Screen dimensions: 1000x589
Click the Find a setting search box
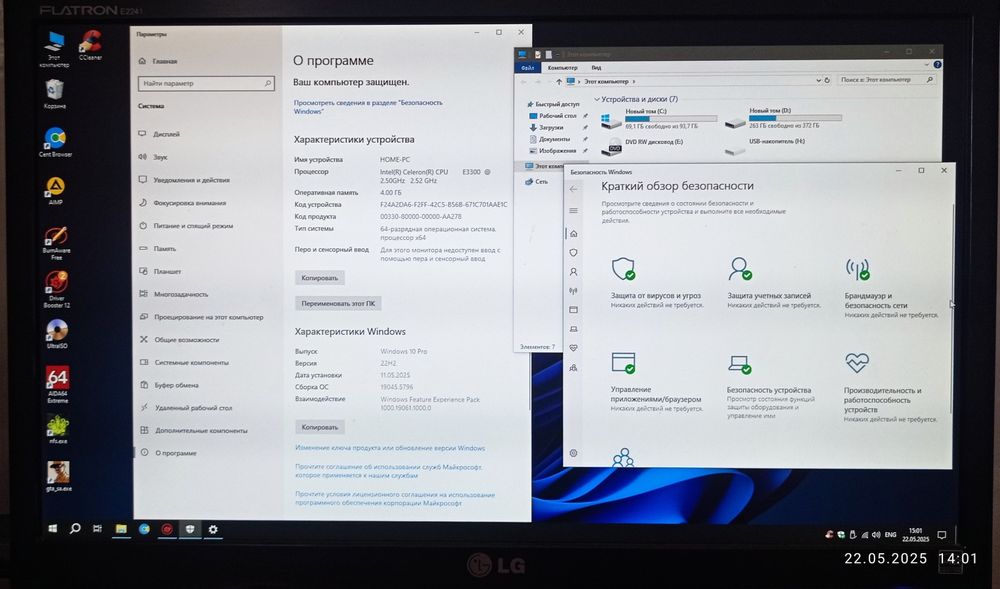coord(206,83)
